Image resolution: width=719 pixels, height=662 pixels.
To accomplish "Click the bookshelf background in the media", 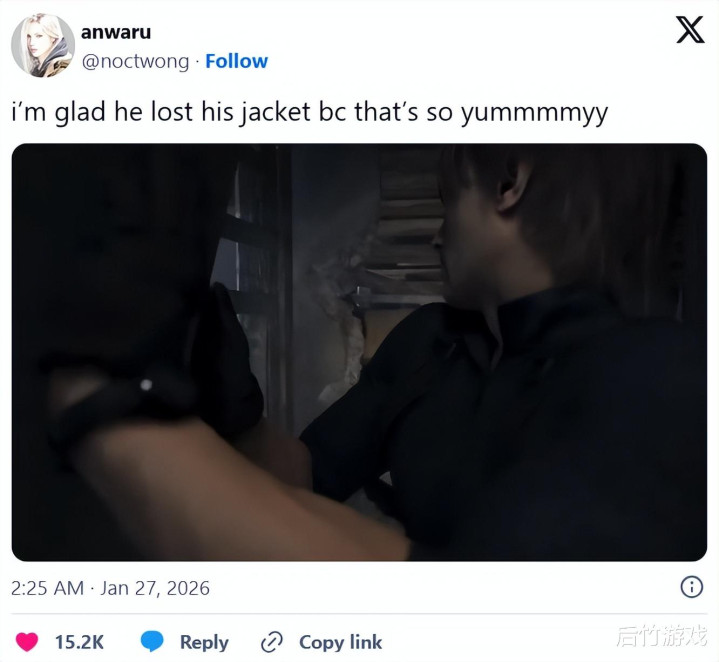I will [408, 229].
